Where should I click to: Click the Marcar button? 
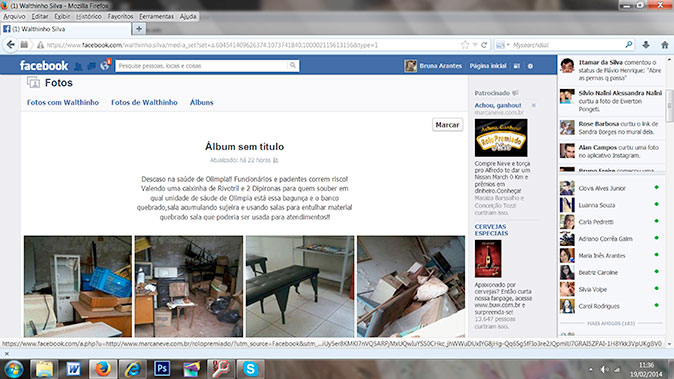pos(447,125)
